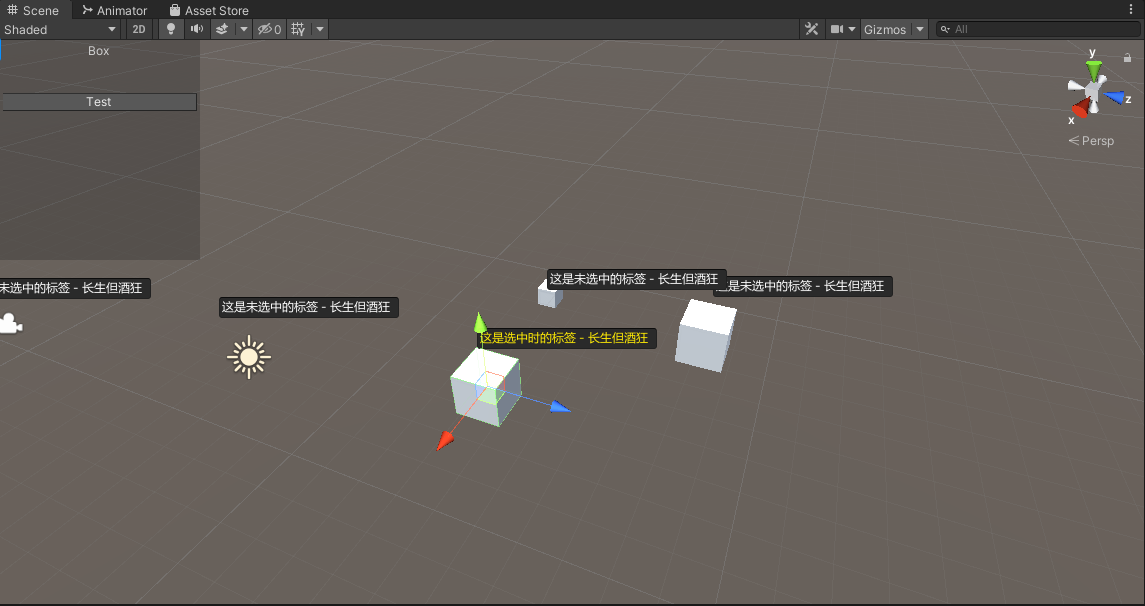Screen dimensions: 1145x606
Task: Click the label above the sun light
Action: click(x=309, y=307)
